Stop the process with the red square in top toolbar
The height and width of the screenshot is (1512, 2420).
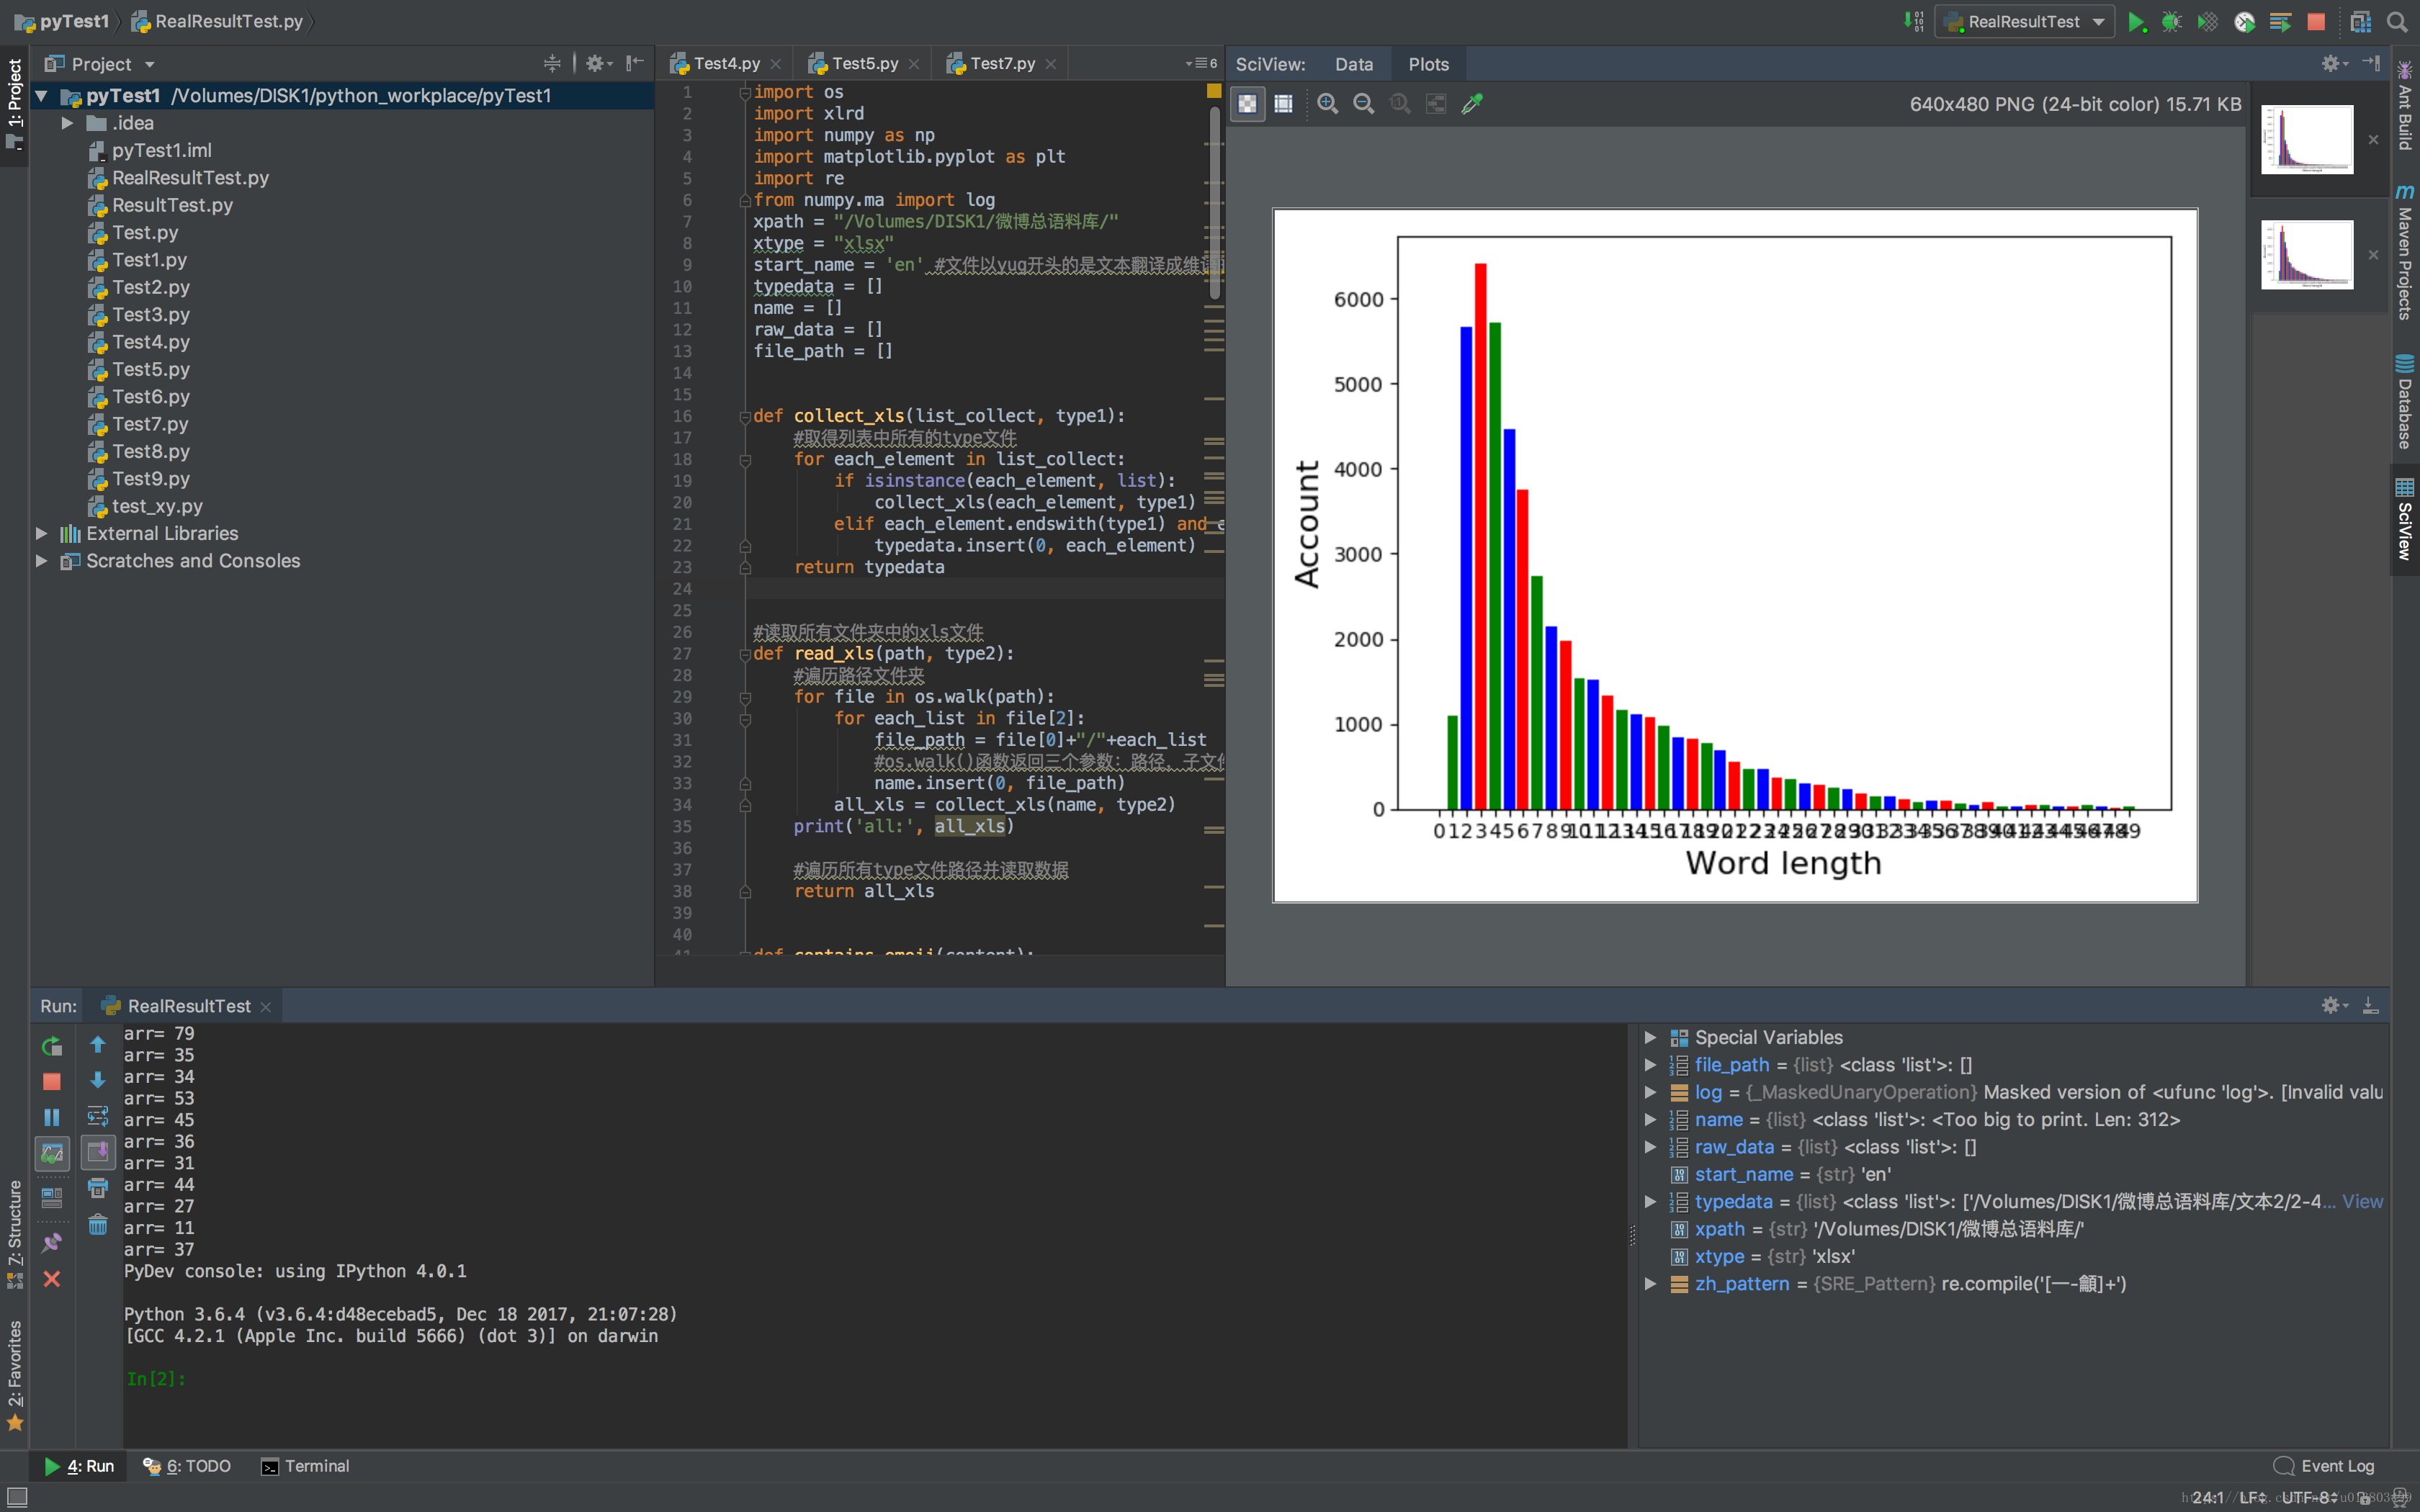pos(2316,22)
